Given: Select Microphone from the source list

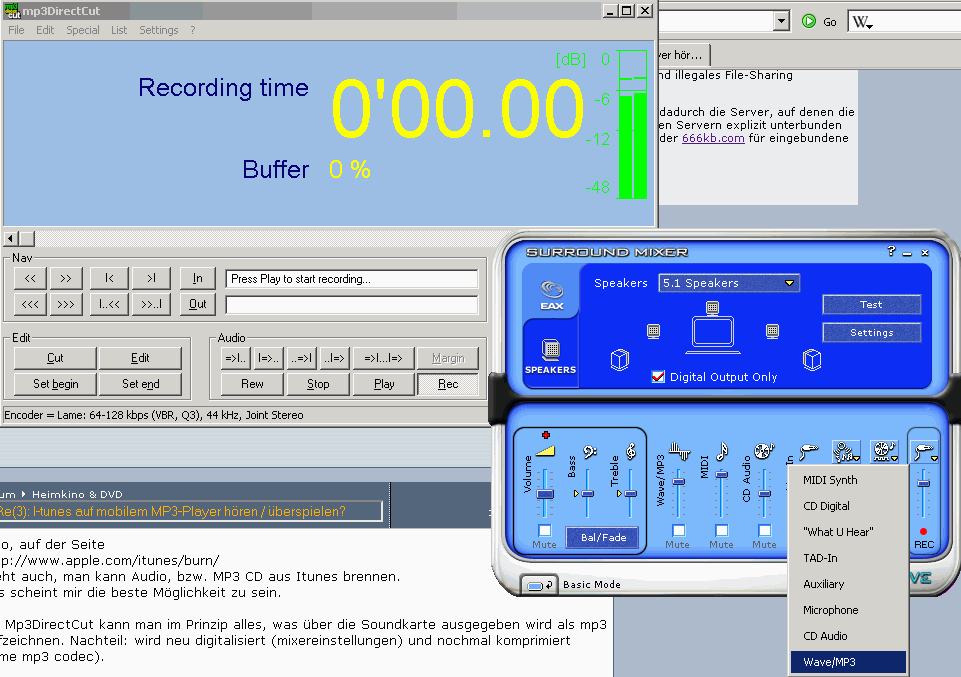Looking at the screenshot, I should 848,610.
